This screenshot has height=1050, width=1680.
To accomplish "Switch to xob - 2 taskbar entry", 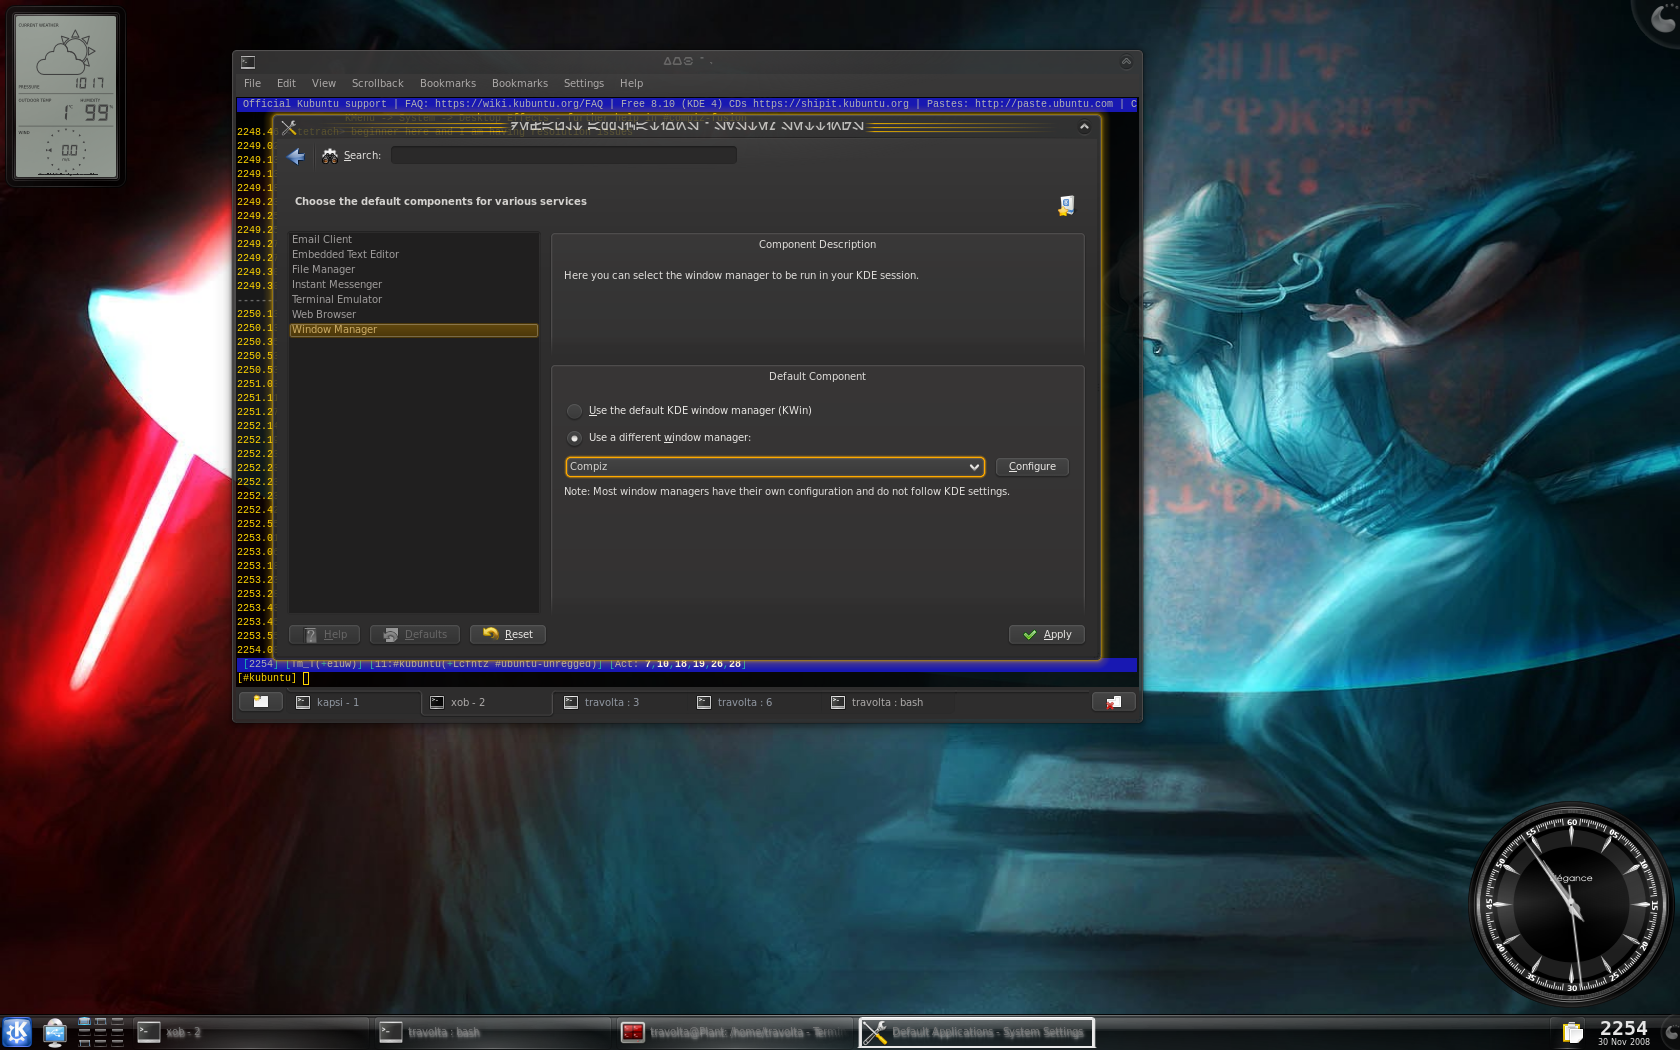I will pos(250,1032).
